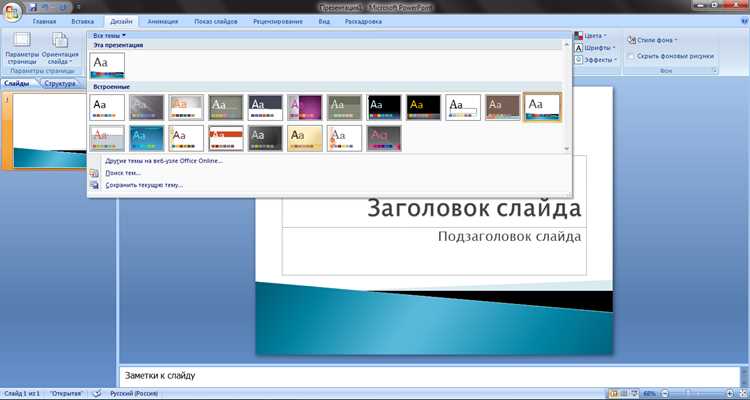Open Slide Orientation (Ориентация слайда) menu
The width and height of the screenshot is (750, 400).
pyautogui.click(x=60, y=49)
